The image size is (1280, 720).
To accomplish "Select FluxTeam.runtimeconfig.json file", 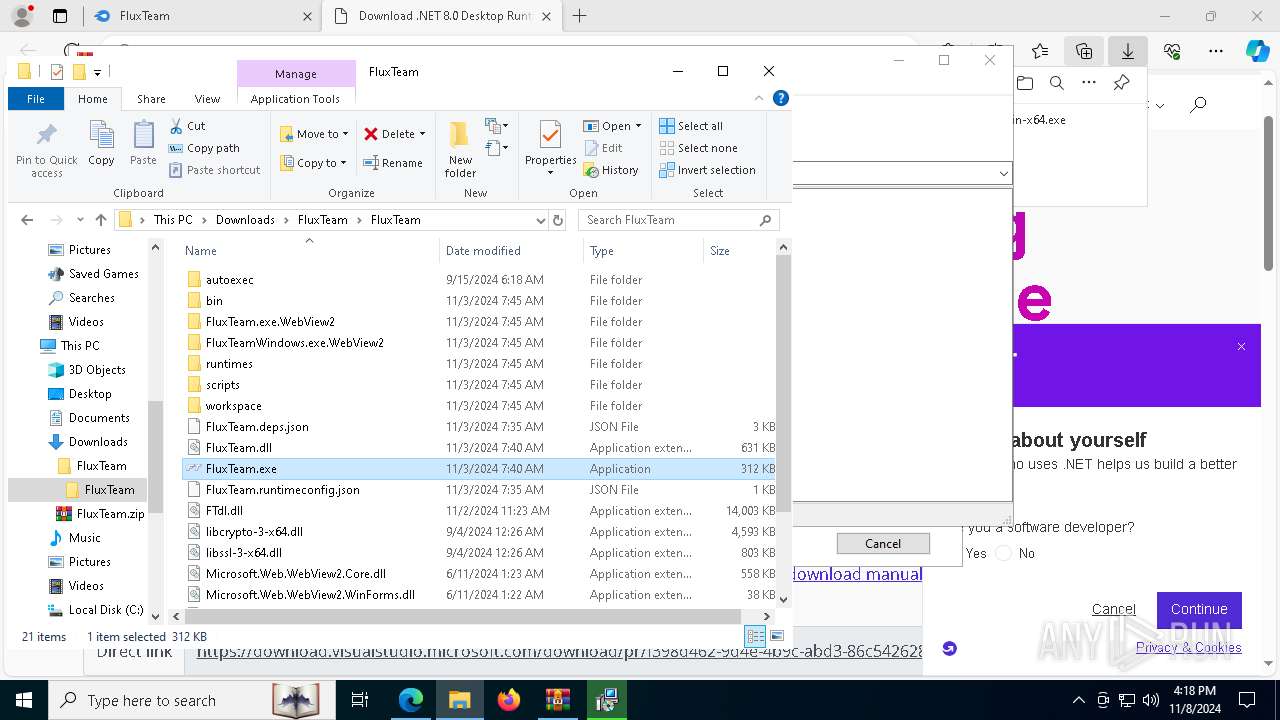I will [282, 490].
